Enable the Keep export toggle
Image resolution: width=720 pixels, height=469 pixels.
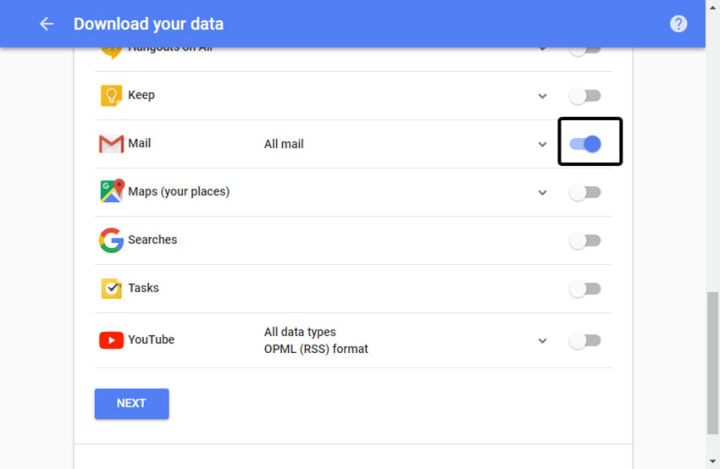pos(585,96)
